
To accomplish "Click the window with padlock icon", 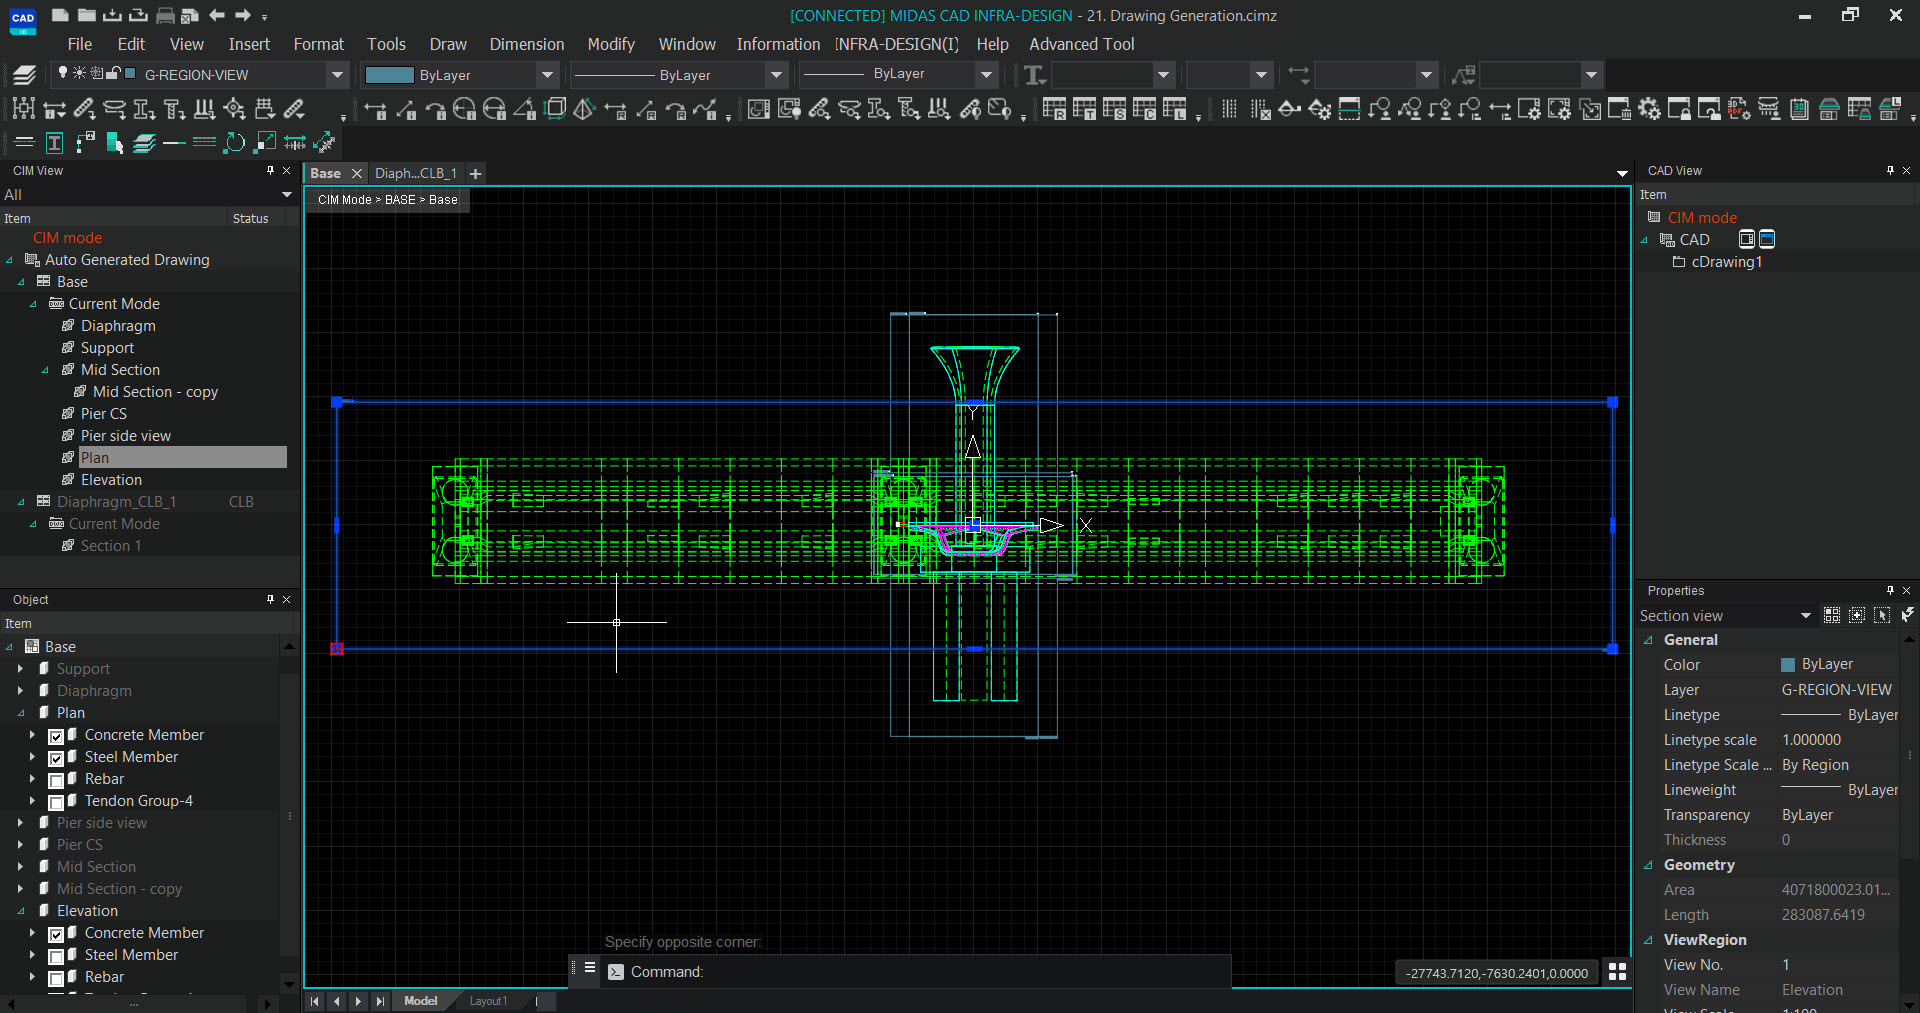I will click(x=1679, y=109).
